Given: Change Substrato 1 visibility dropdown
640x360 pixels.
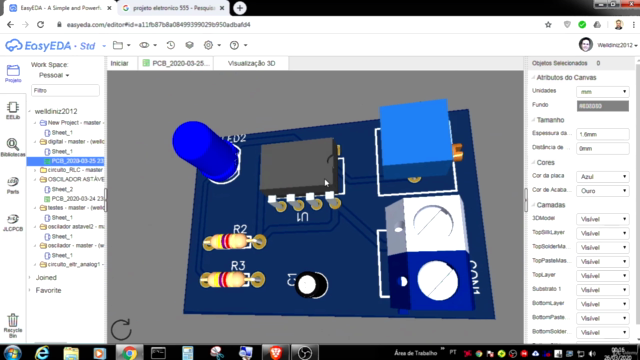Looking at the screenshot, I should pyautogui.click(x=602, y=290).
